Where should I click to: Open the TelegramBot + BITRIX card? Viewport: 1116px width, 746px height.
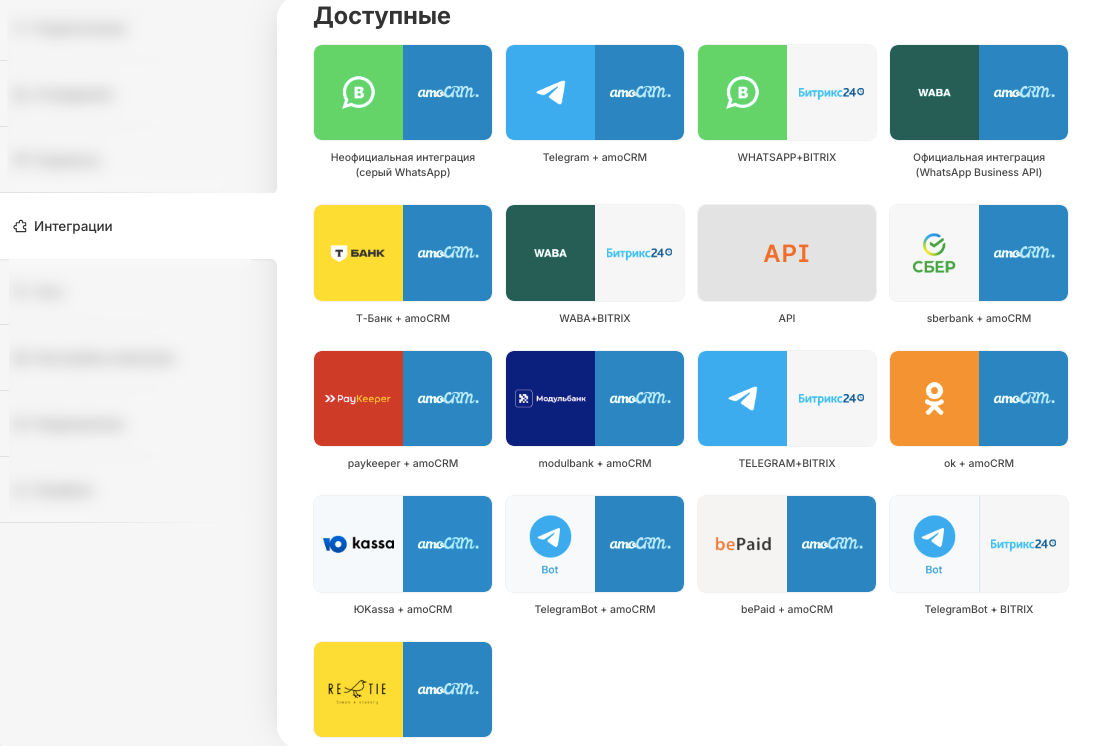(979, 544)
